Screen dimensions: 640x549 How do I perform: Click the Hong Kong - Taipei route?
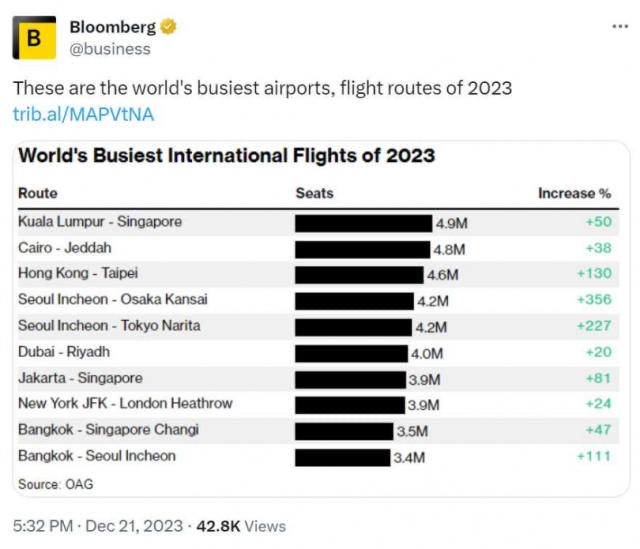tap(78, 273)
